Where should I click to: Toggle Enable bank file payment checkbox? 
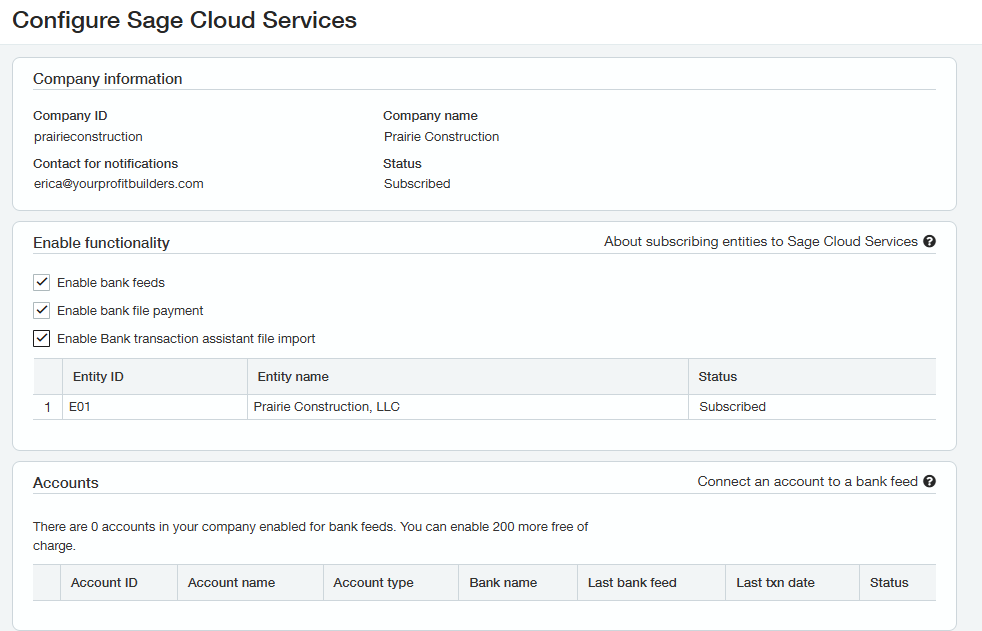[41, 310]
